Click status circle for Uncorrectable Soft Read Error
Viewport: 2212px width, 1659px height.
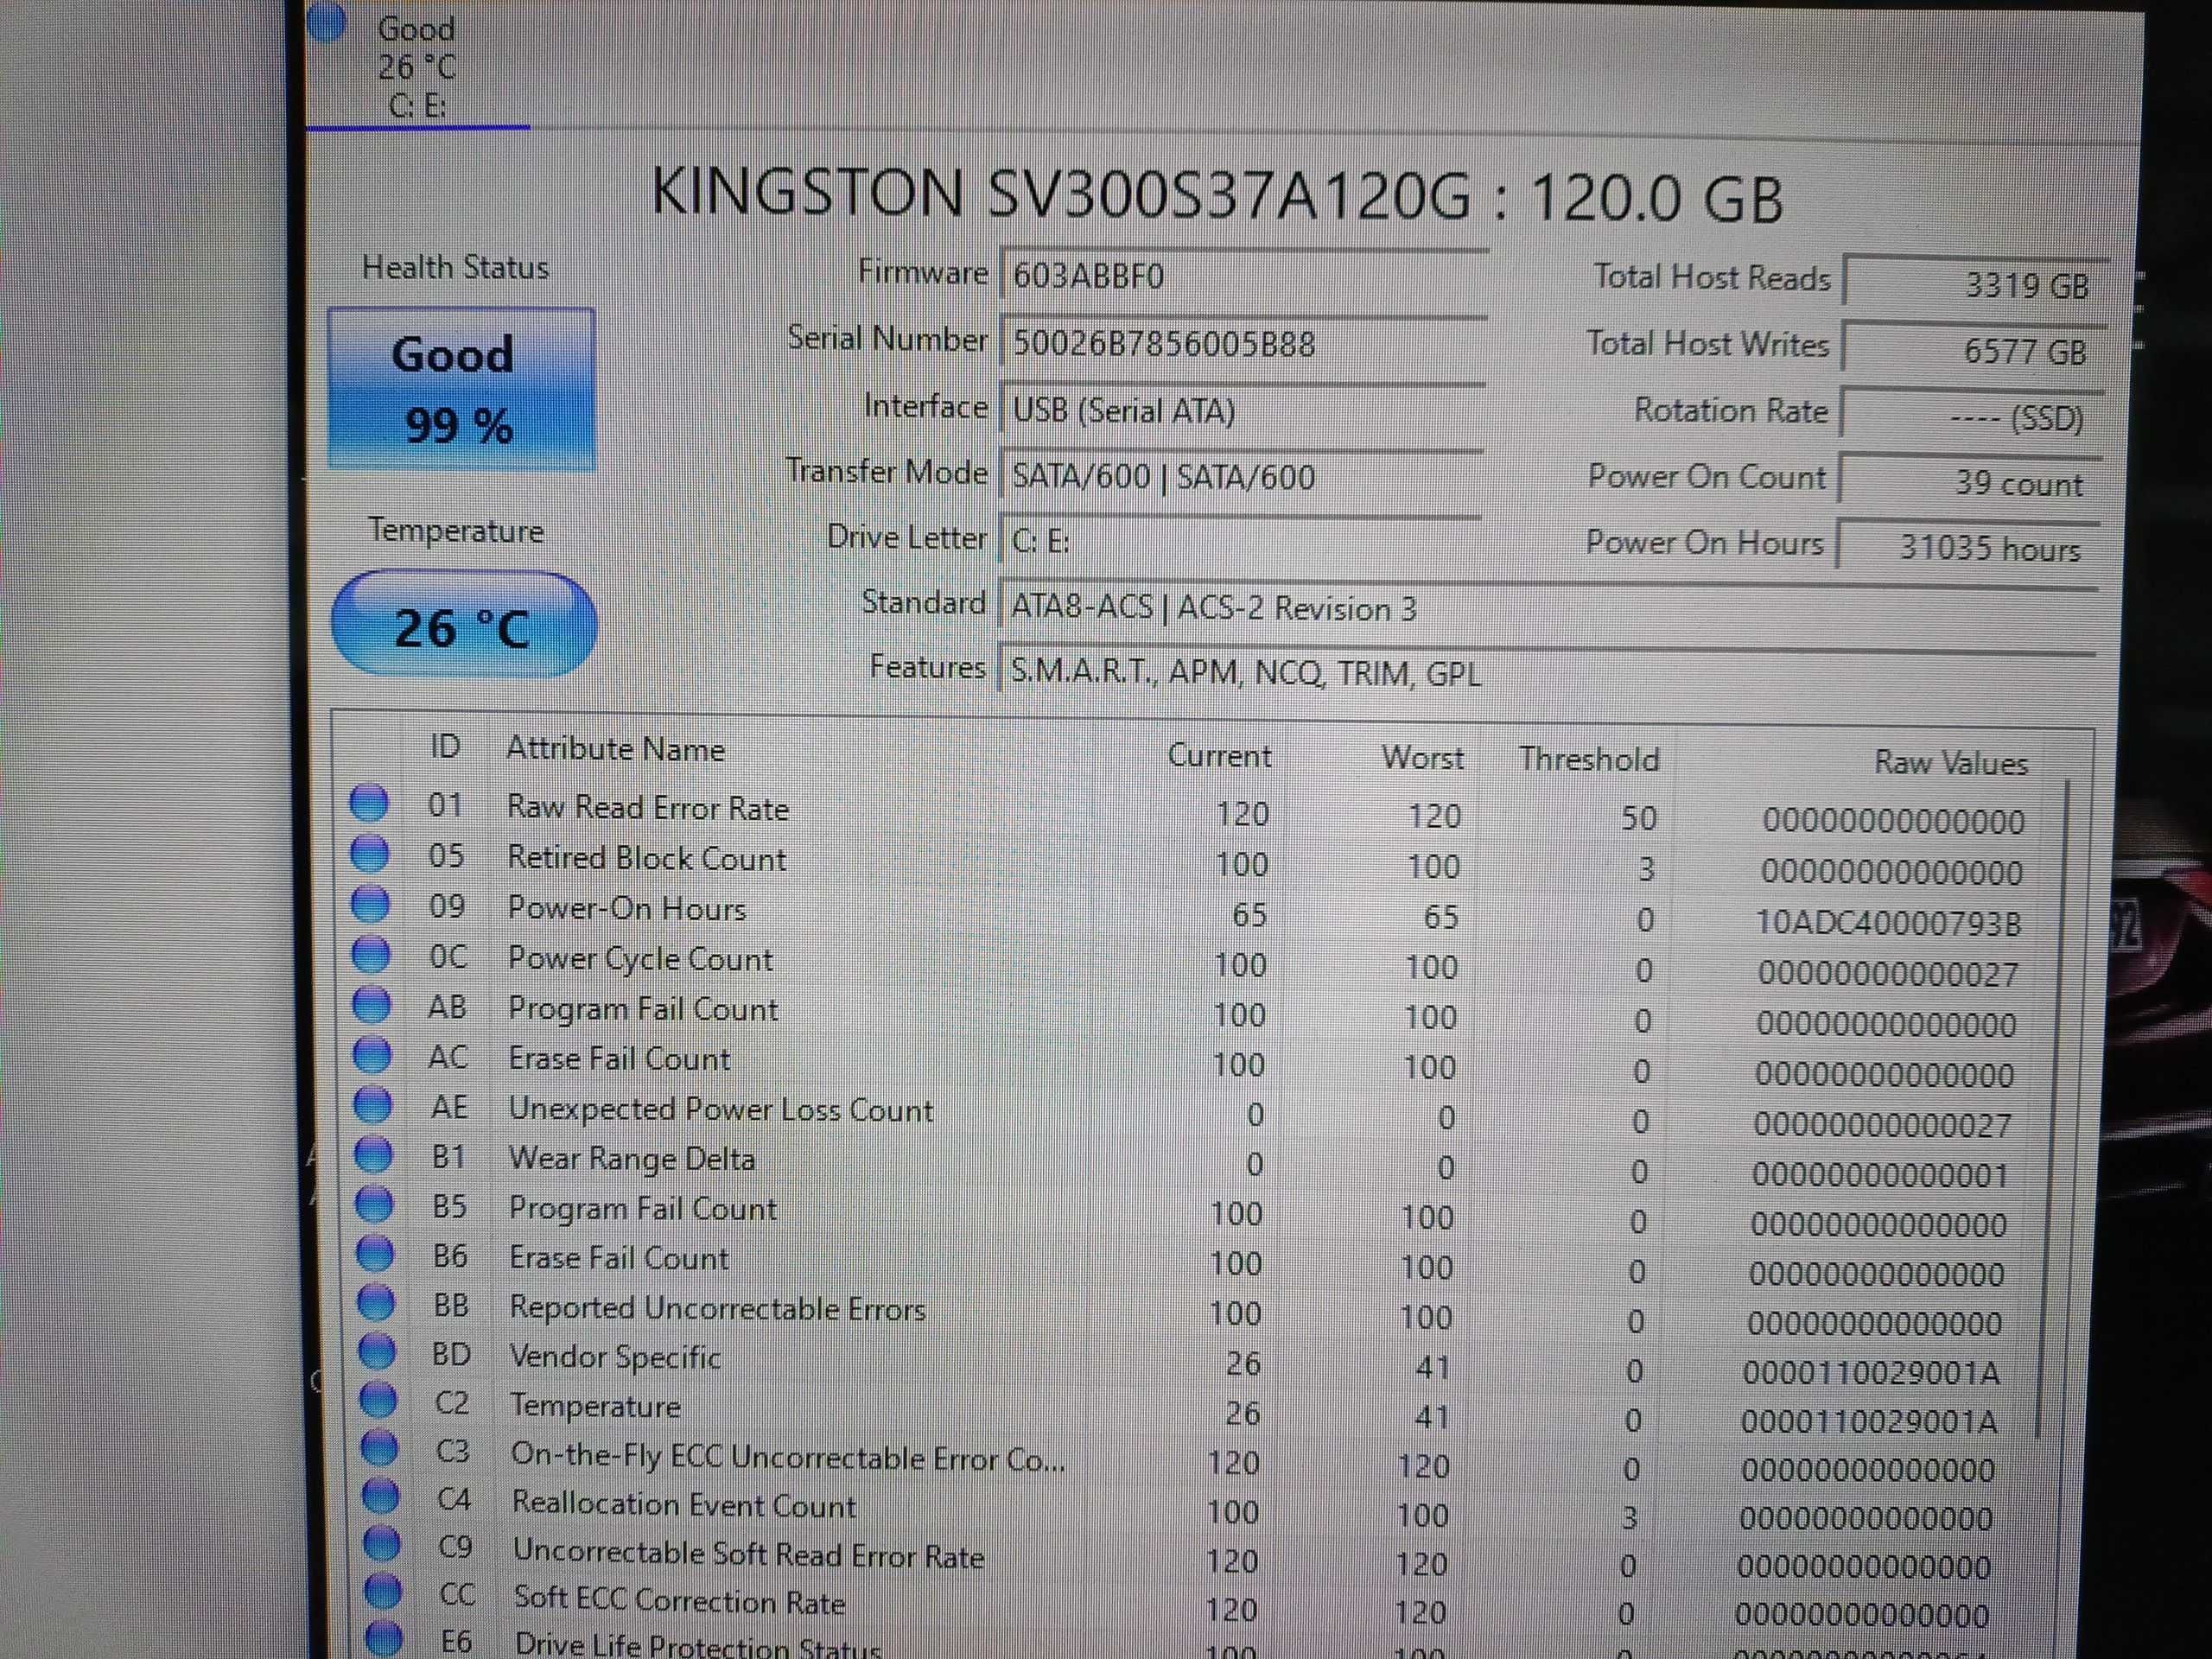click(x=382, y=1544)
